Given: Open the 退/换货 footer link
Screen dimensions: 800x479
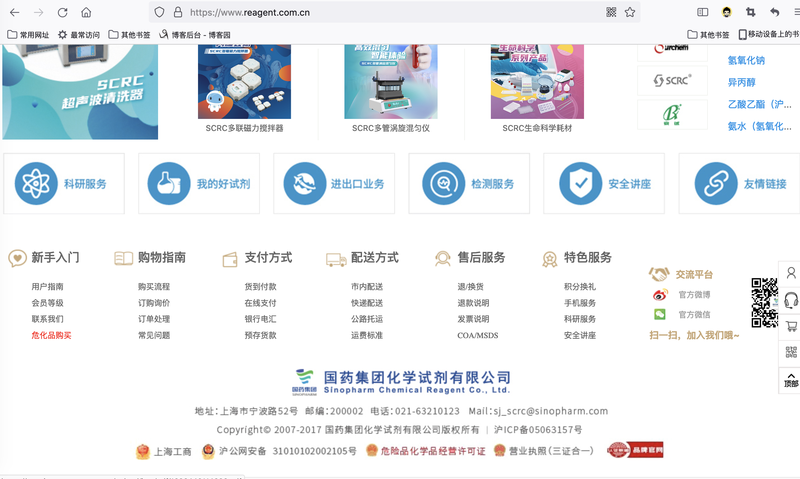Looking at the screenshot, I should (x=470, y=287).
